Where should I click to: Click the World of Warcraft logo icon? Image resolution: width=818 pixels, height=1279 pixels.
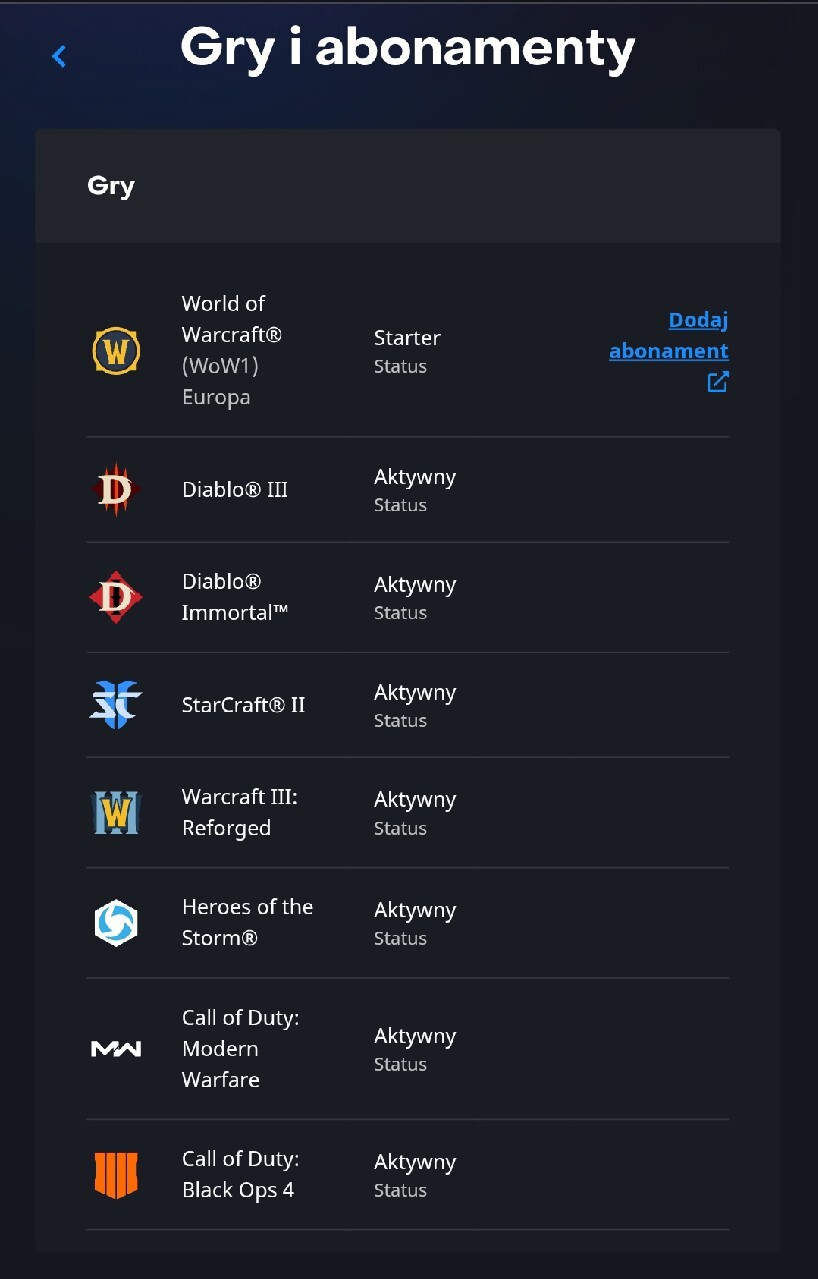point(116,351)
